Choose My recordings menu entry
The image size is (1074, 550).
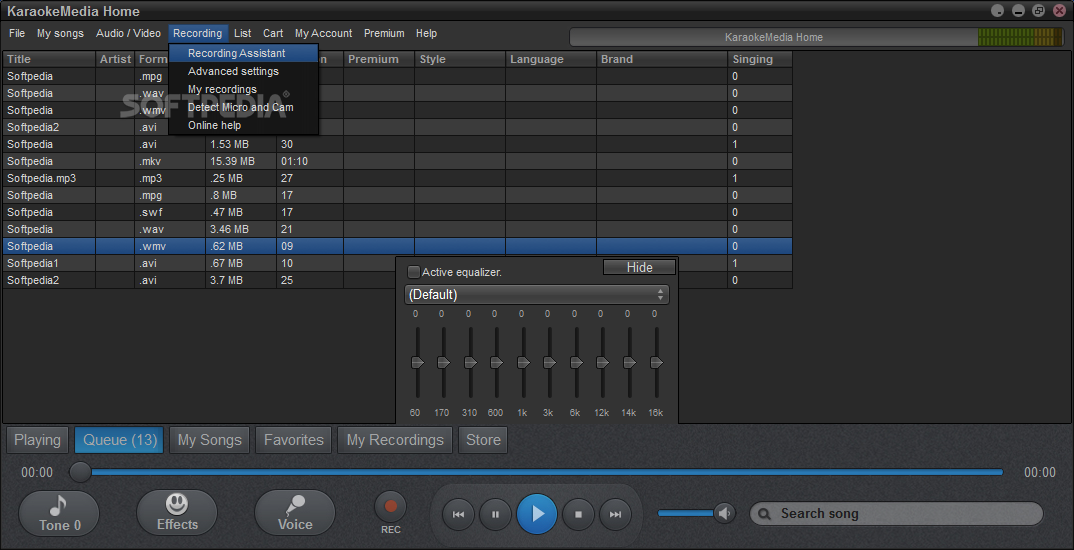[244, 89]
